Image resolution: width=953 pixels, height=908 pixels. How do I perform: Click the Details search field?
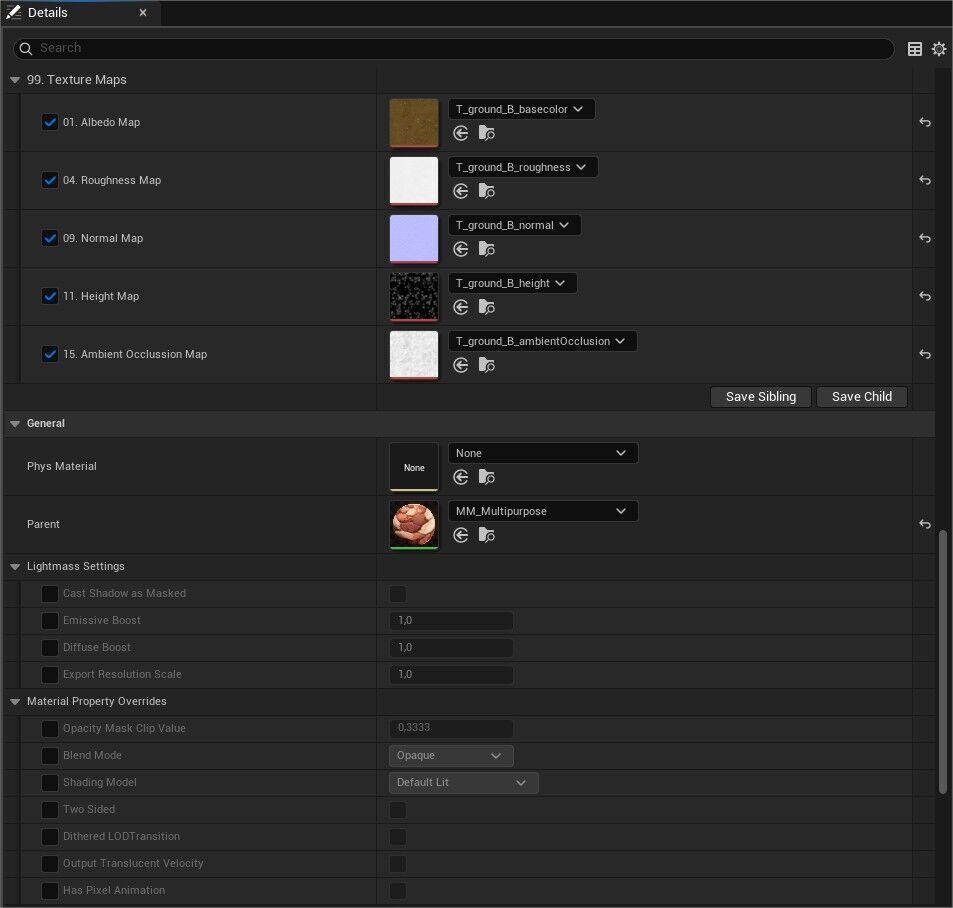453,49
